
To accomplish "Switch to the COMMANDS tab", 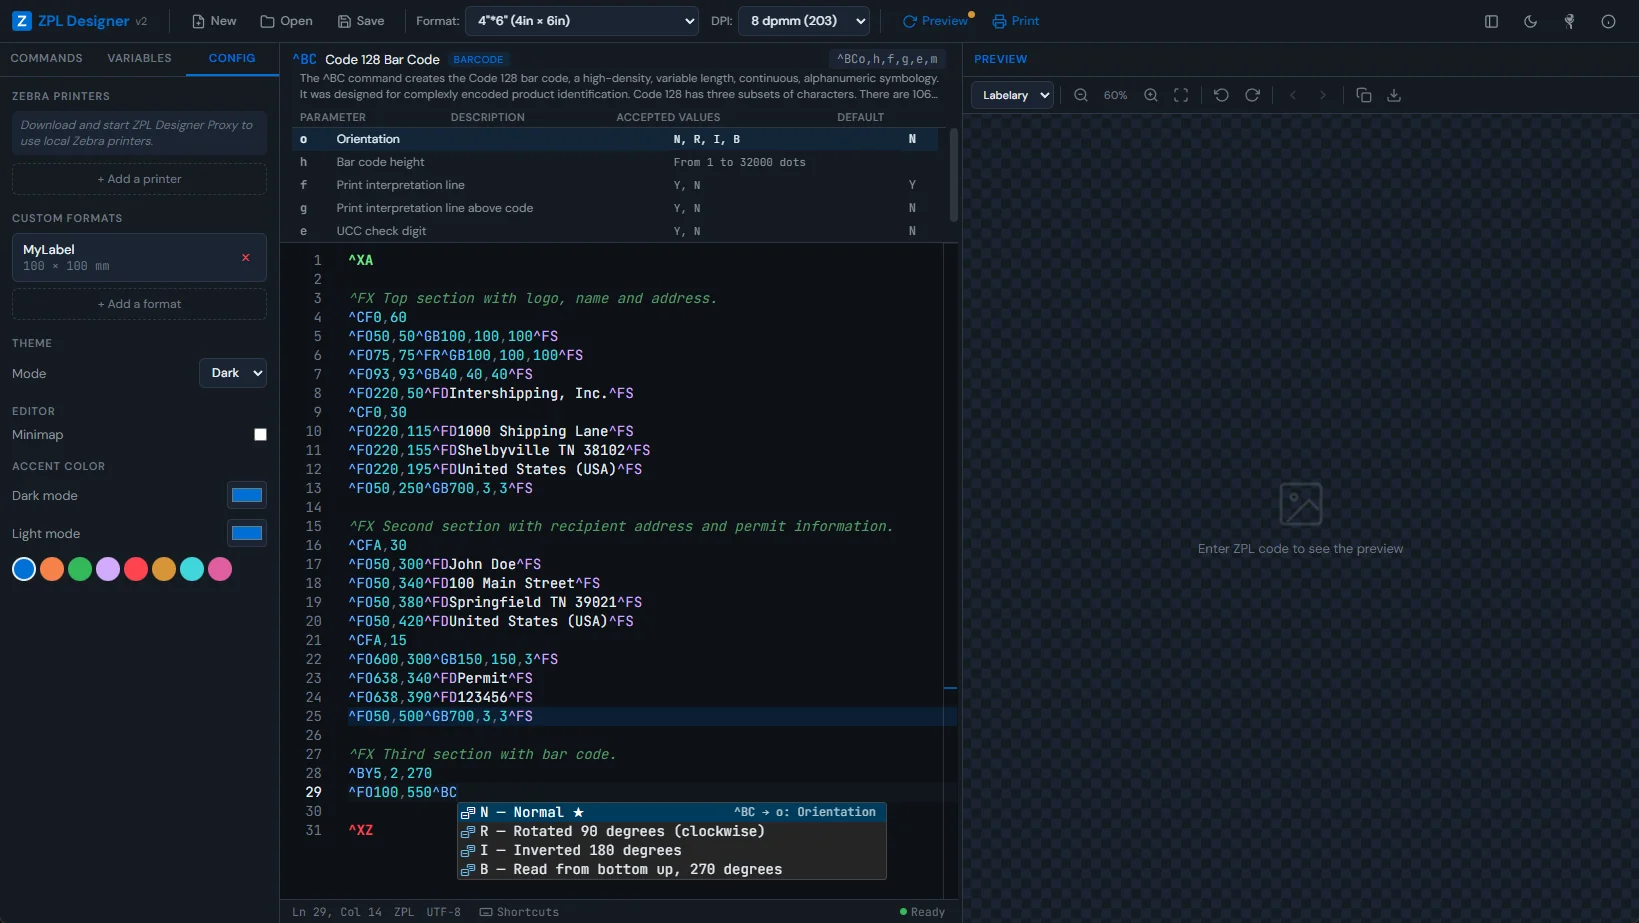I will click(46, 58).
